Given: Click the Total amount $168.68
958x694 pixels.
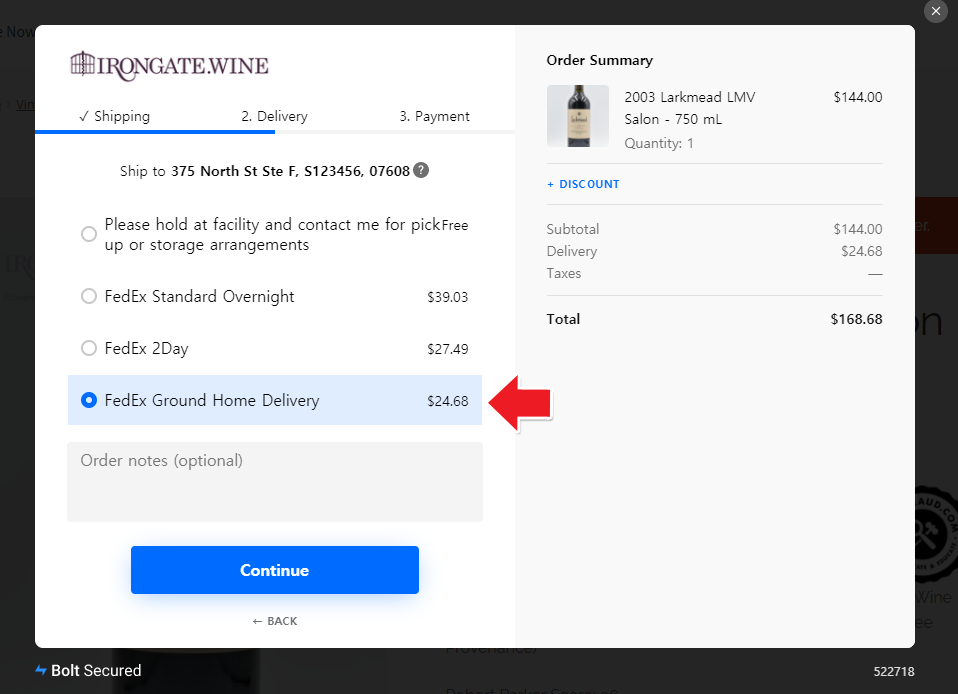Looking at the screenshot, I should (x=857, y=319).
